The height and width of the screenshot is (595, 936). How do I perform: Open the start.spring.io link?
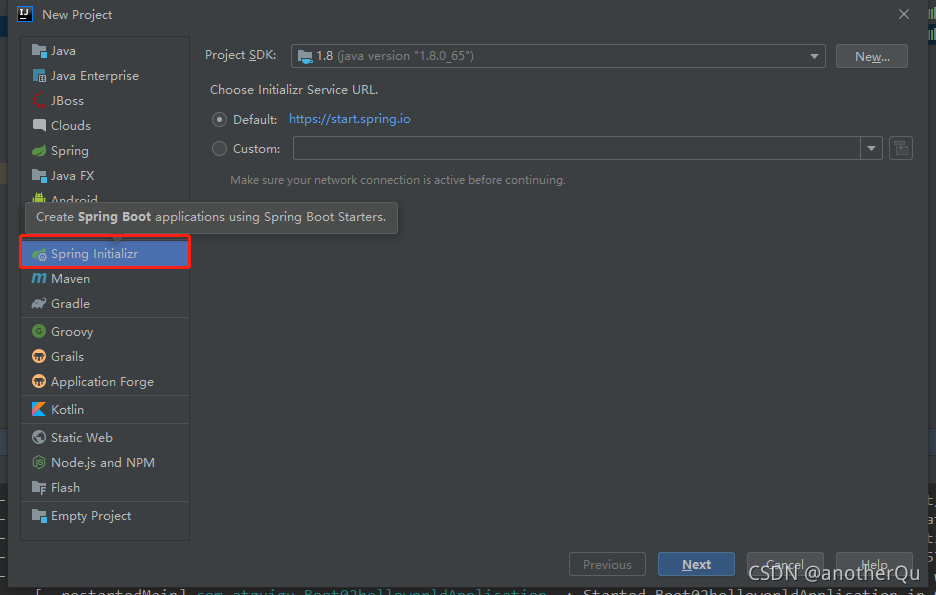pyautogui.click(x=350, y=119)
